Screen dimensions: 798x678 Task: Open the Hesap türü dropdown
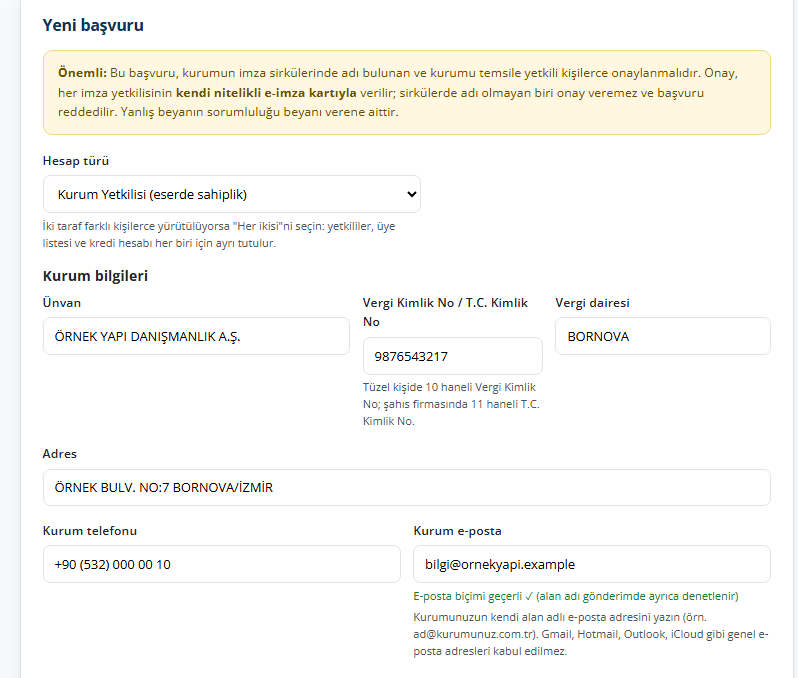[x=232, y=194]
